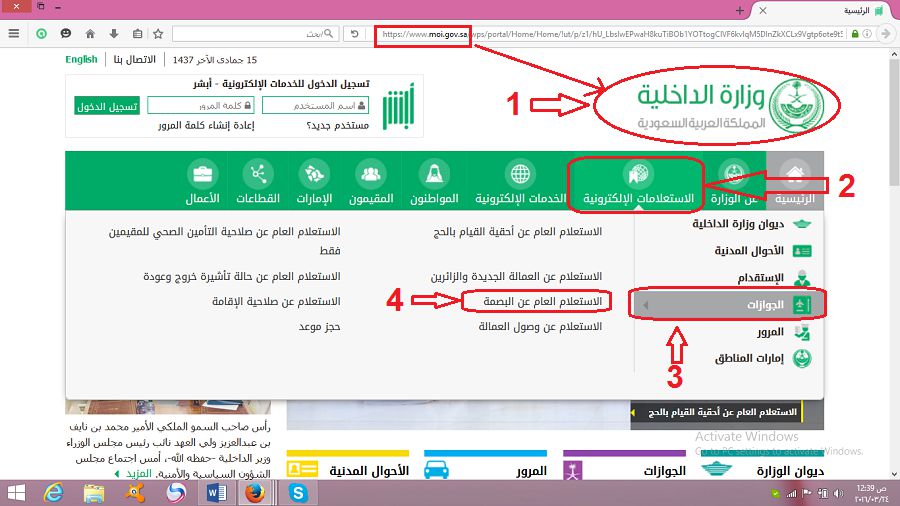Open الاستعلامات الإلكترونية menu
The height and width of the screenshot is (506, 900).
coord(638,181)
